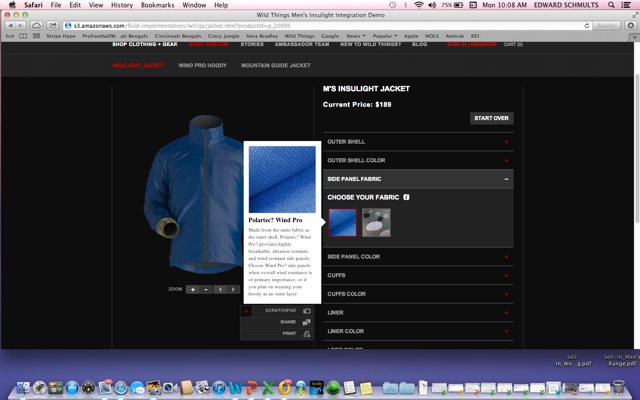Open Trash in the Dock
Screen dimensions: 640x400
[619, 387]
